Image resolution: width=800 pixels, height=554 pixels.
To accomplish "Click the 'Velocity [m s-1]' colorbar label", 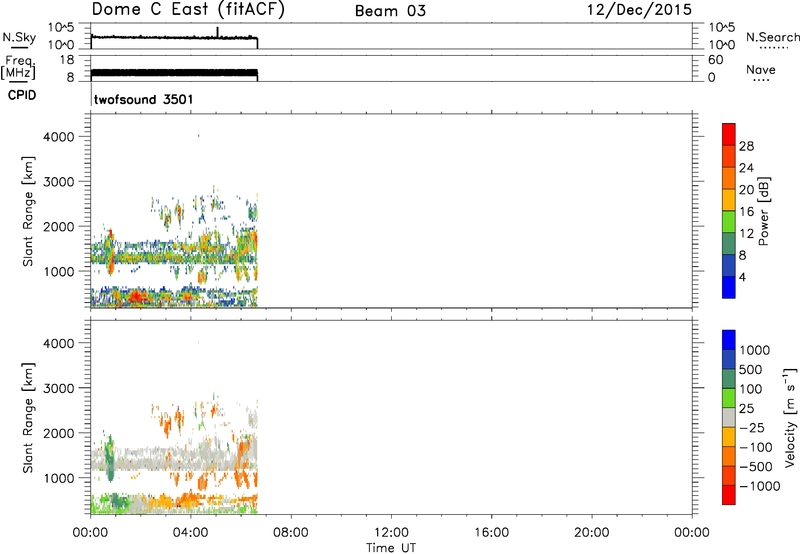I will pos(790,418).
